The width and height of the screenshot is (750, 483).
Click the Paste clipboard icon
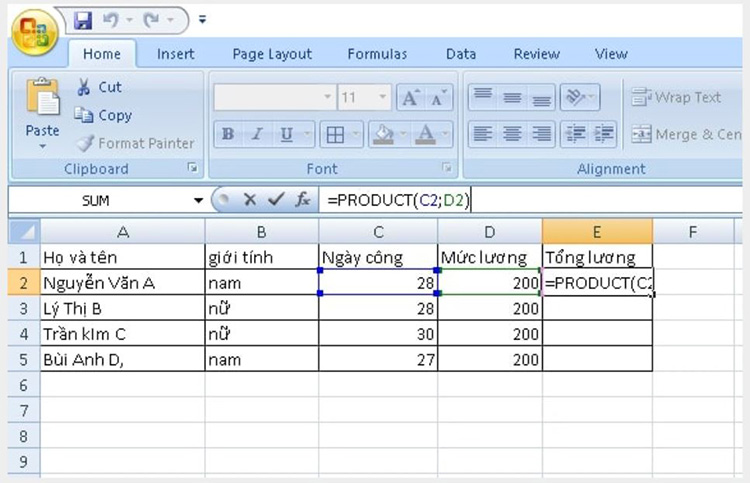pos(43,97)
